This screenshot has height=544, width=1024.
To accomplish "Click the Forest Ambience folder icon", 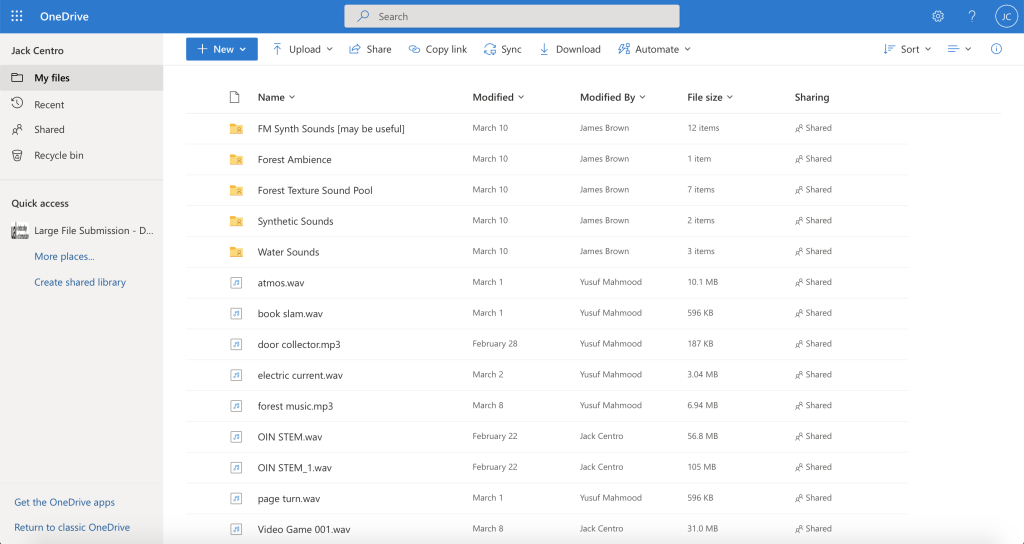I will (x=236, y=159).
